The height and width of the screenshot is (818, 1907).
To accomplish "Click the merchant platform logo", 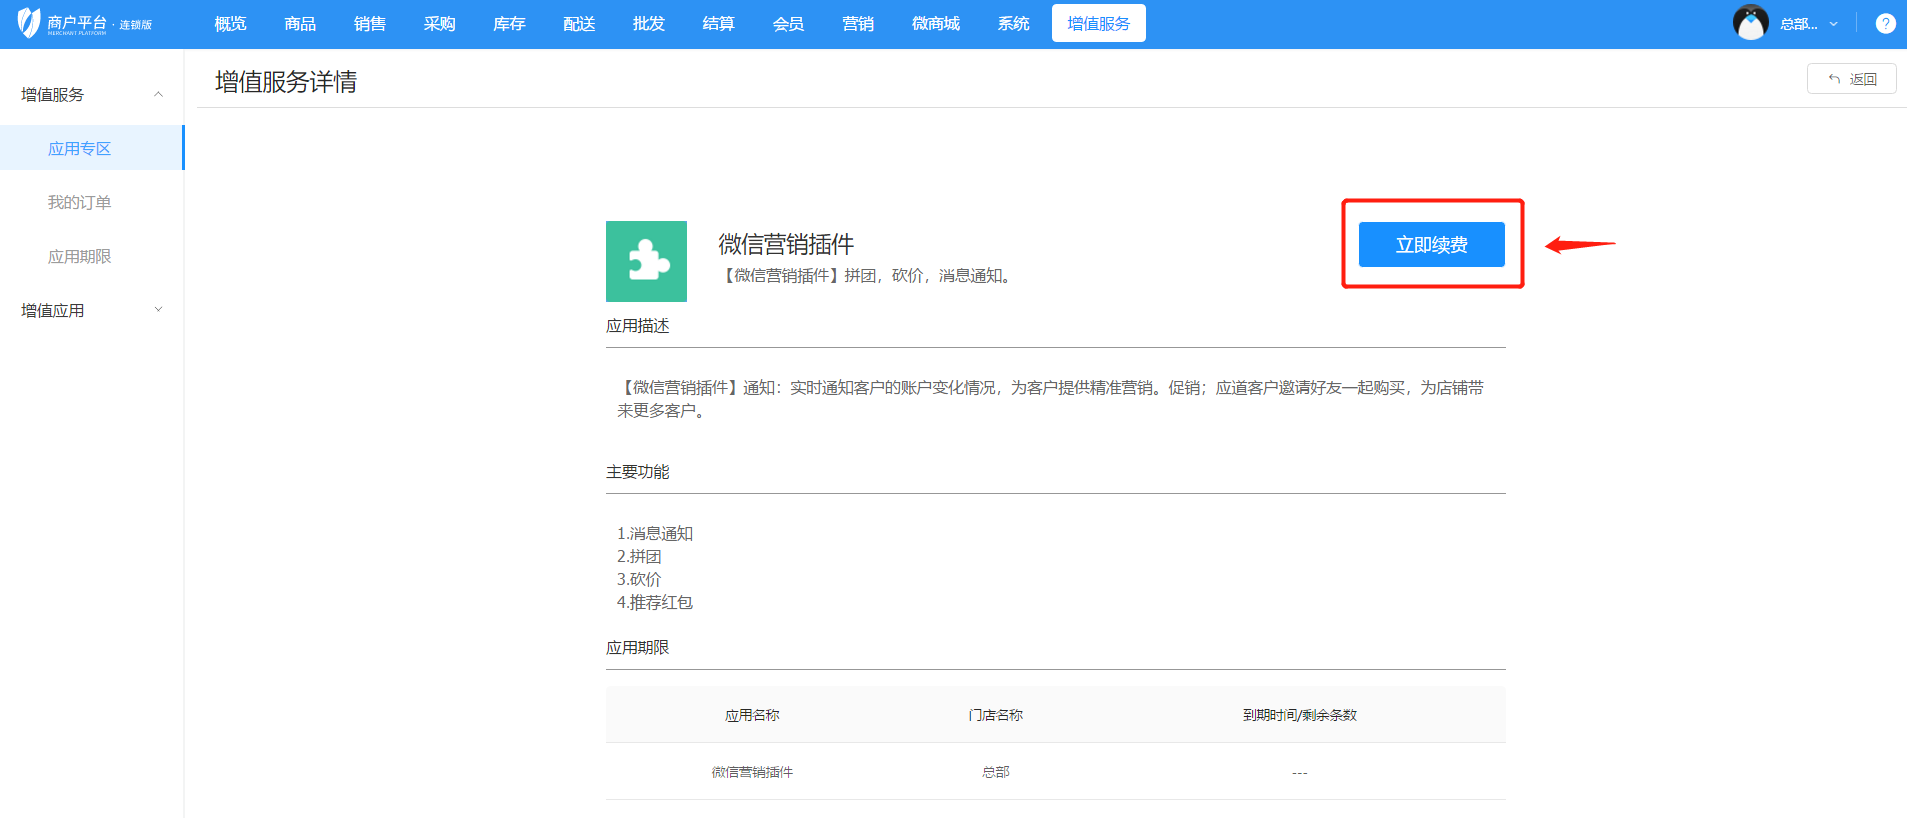I will click(84, 23).
